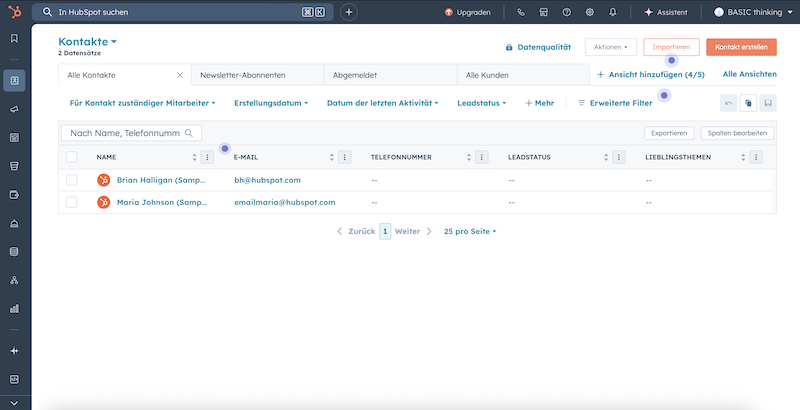800x410 pixels.
Task: Open the marketplace store icon
Action: click(x=543, y=12)
